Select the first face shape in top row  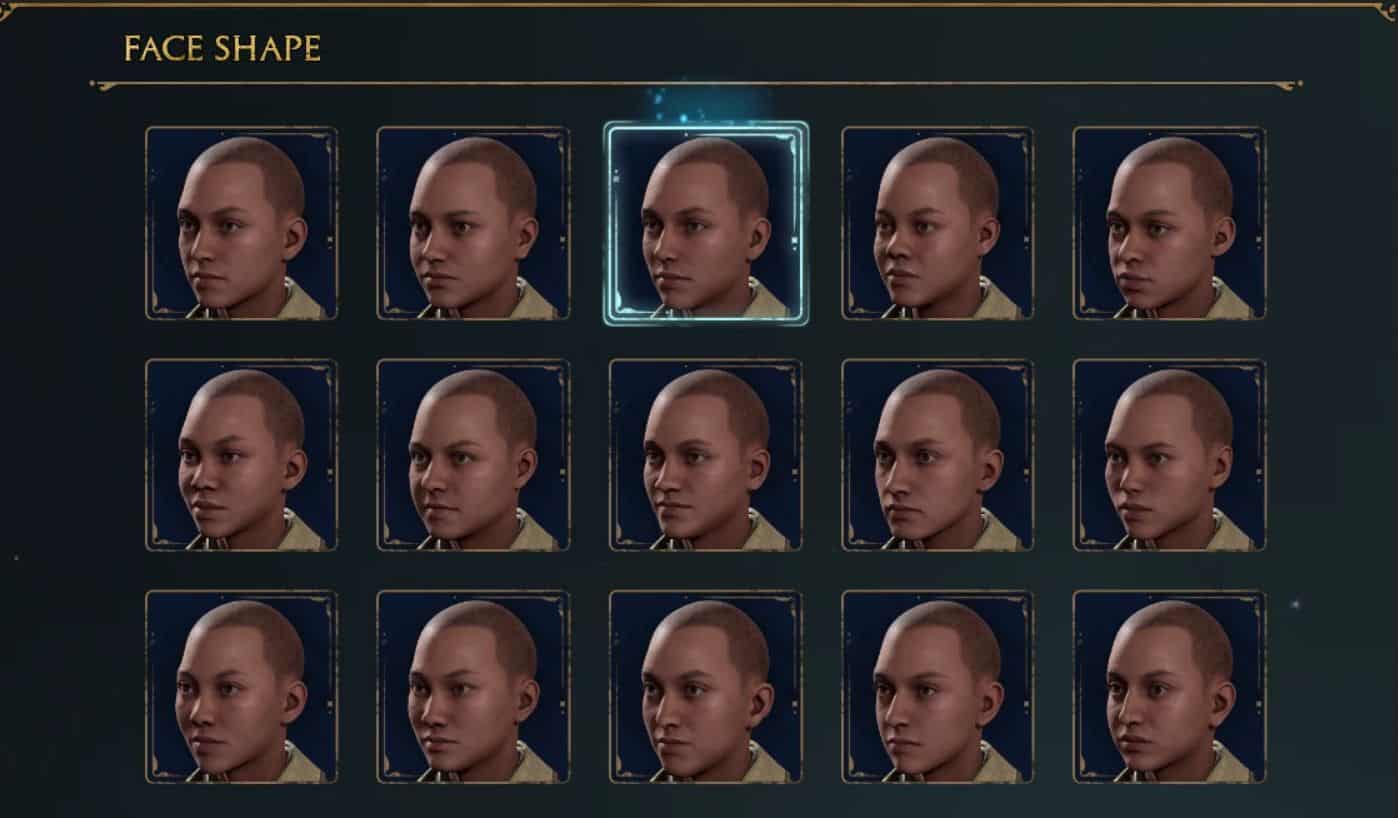(x=241, y=223)
